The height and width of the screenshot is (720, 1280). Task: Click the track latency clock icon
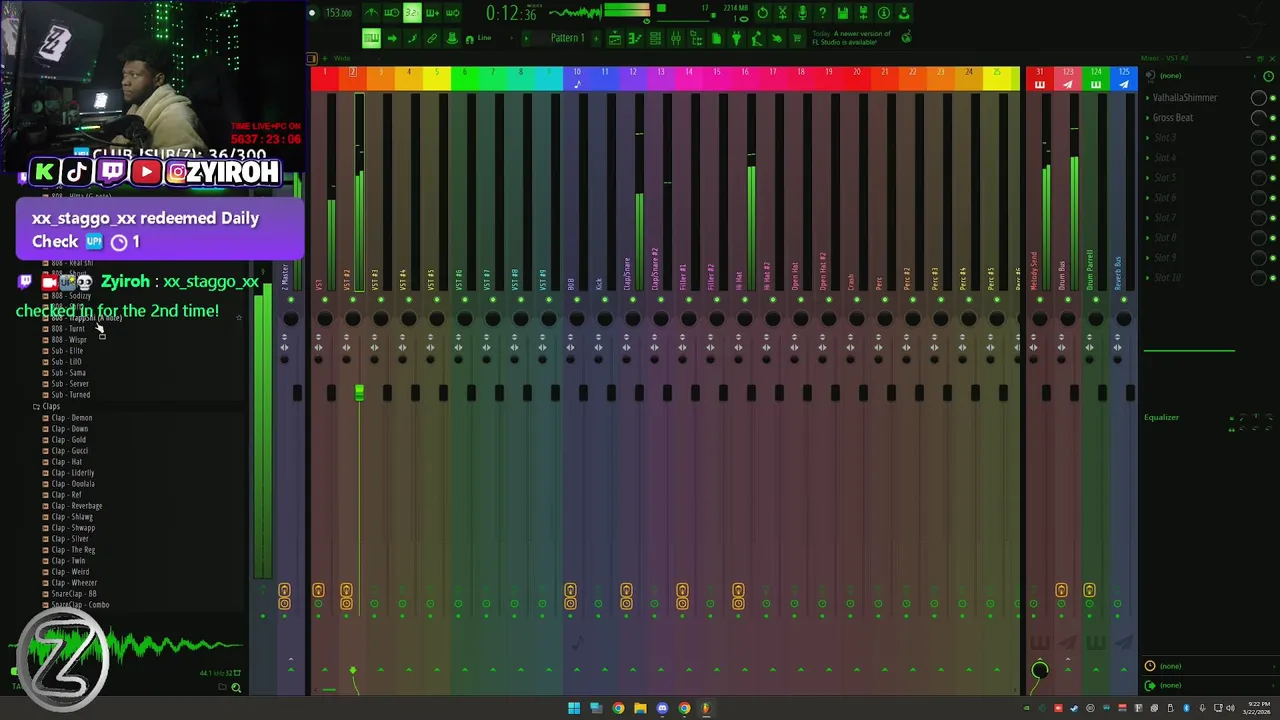point(1150,666)
